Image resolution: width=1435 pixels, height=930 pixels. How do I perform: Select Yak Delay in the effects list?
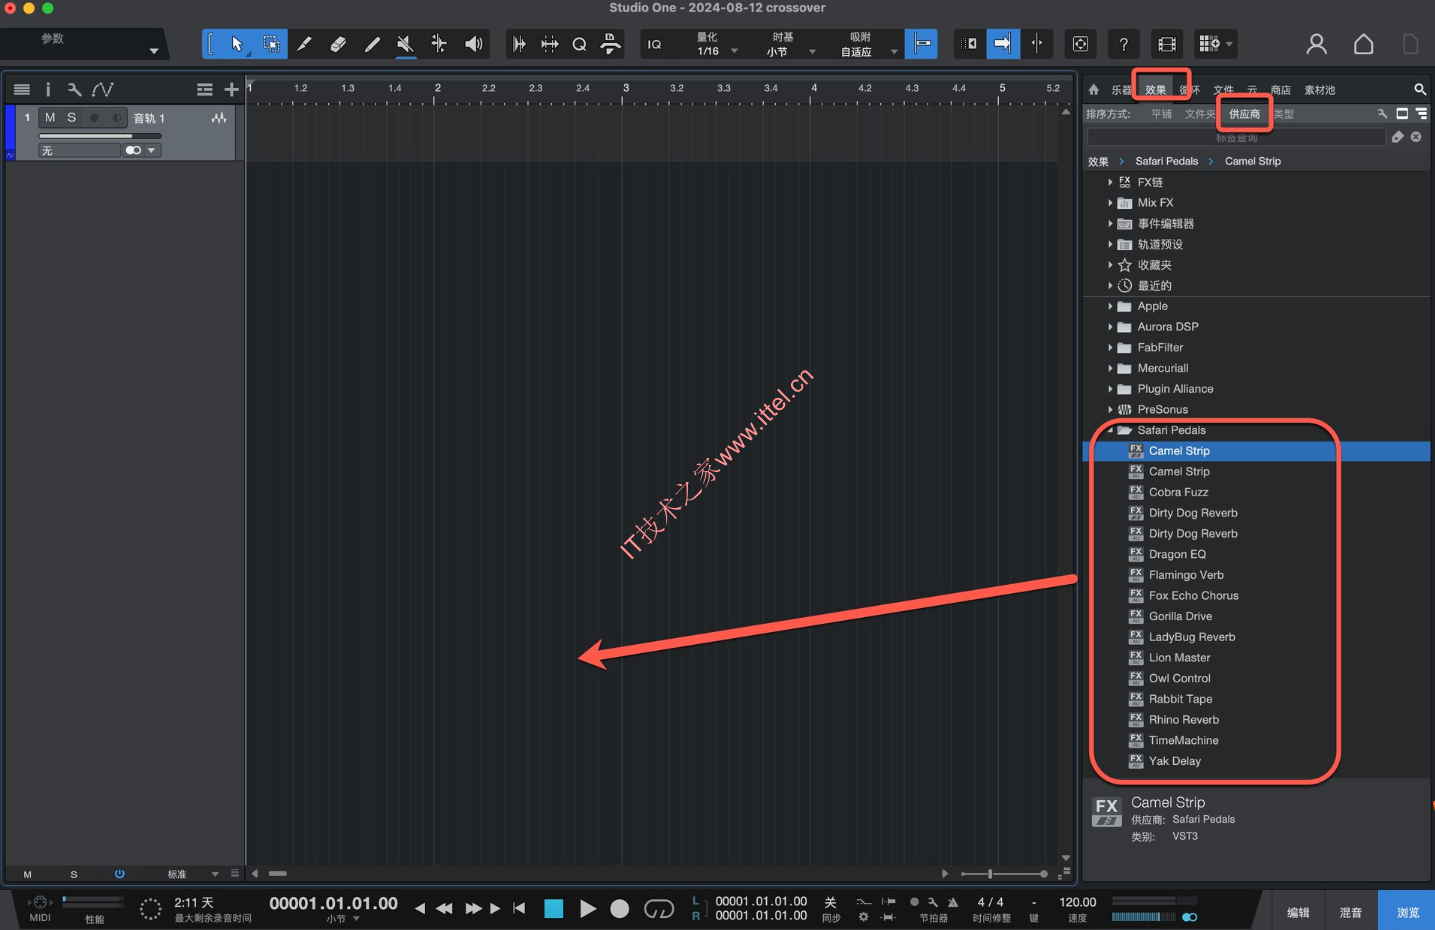coord(1174,761)
